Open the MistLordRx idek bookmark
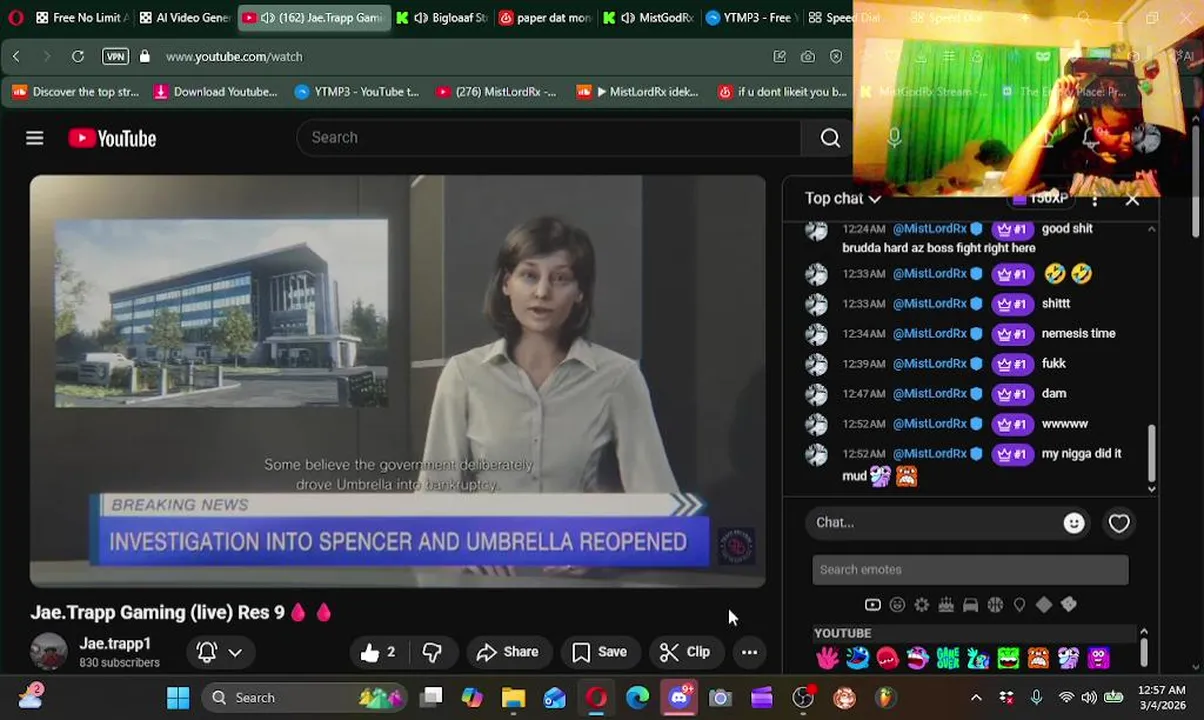The width and height of the screenshot is (1204, 720). coord(638,92)
